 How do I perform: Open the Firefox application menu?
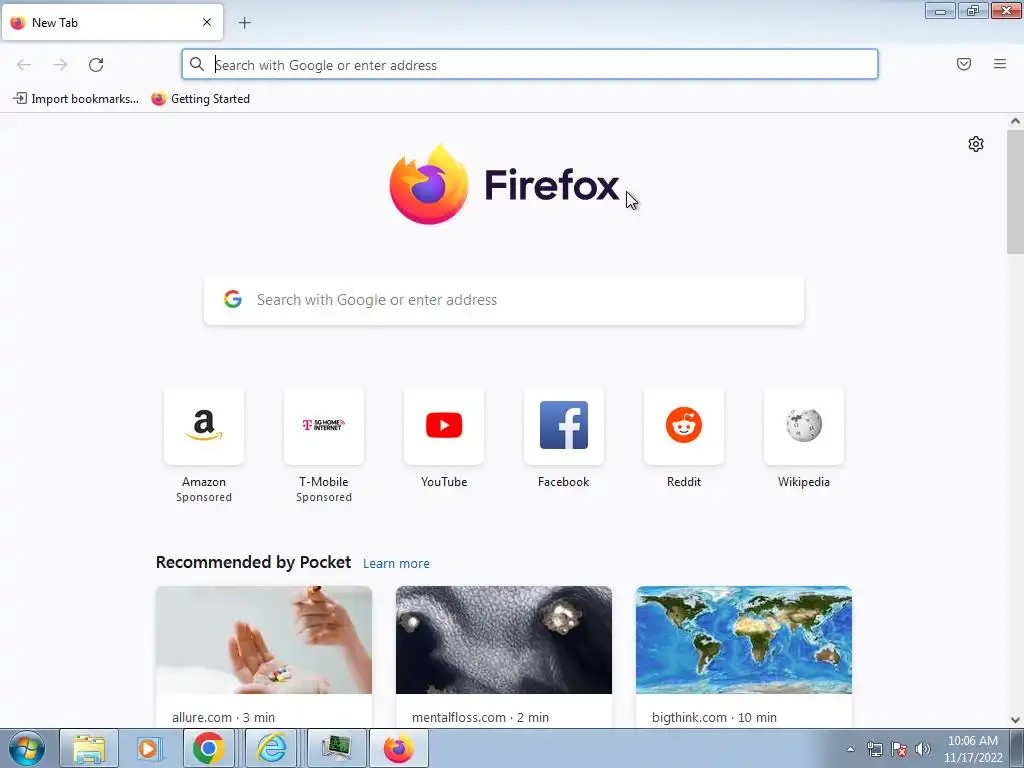point(1000,64)
